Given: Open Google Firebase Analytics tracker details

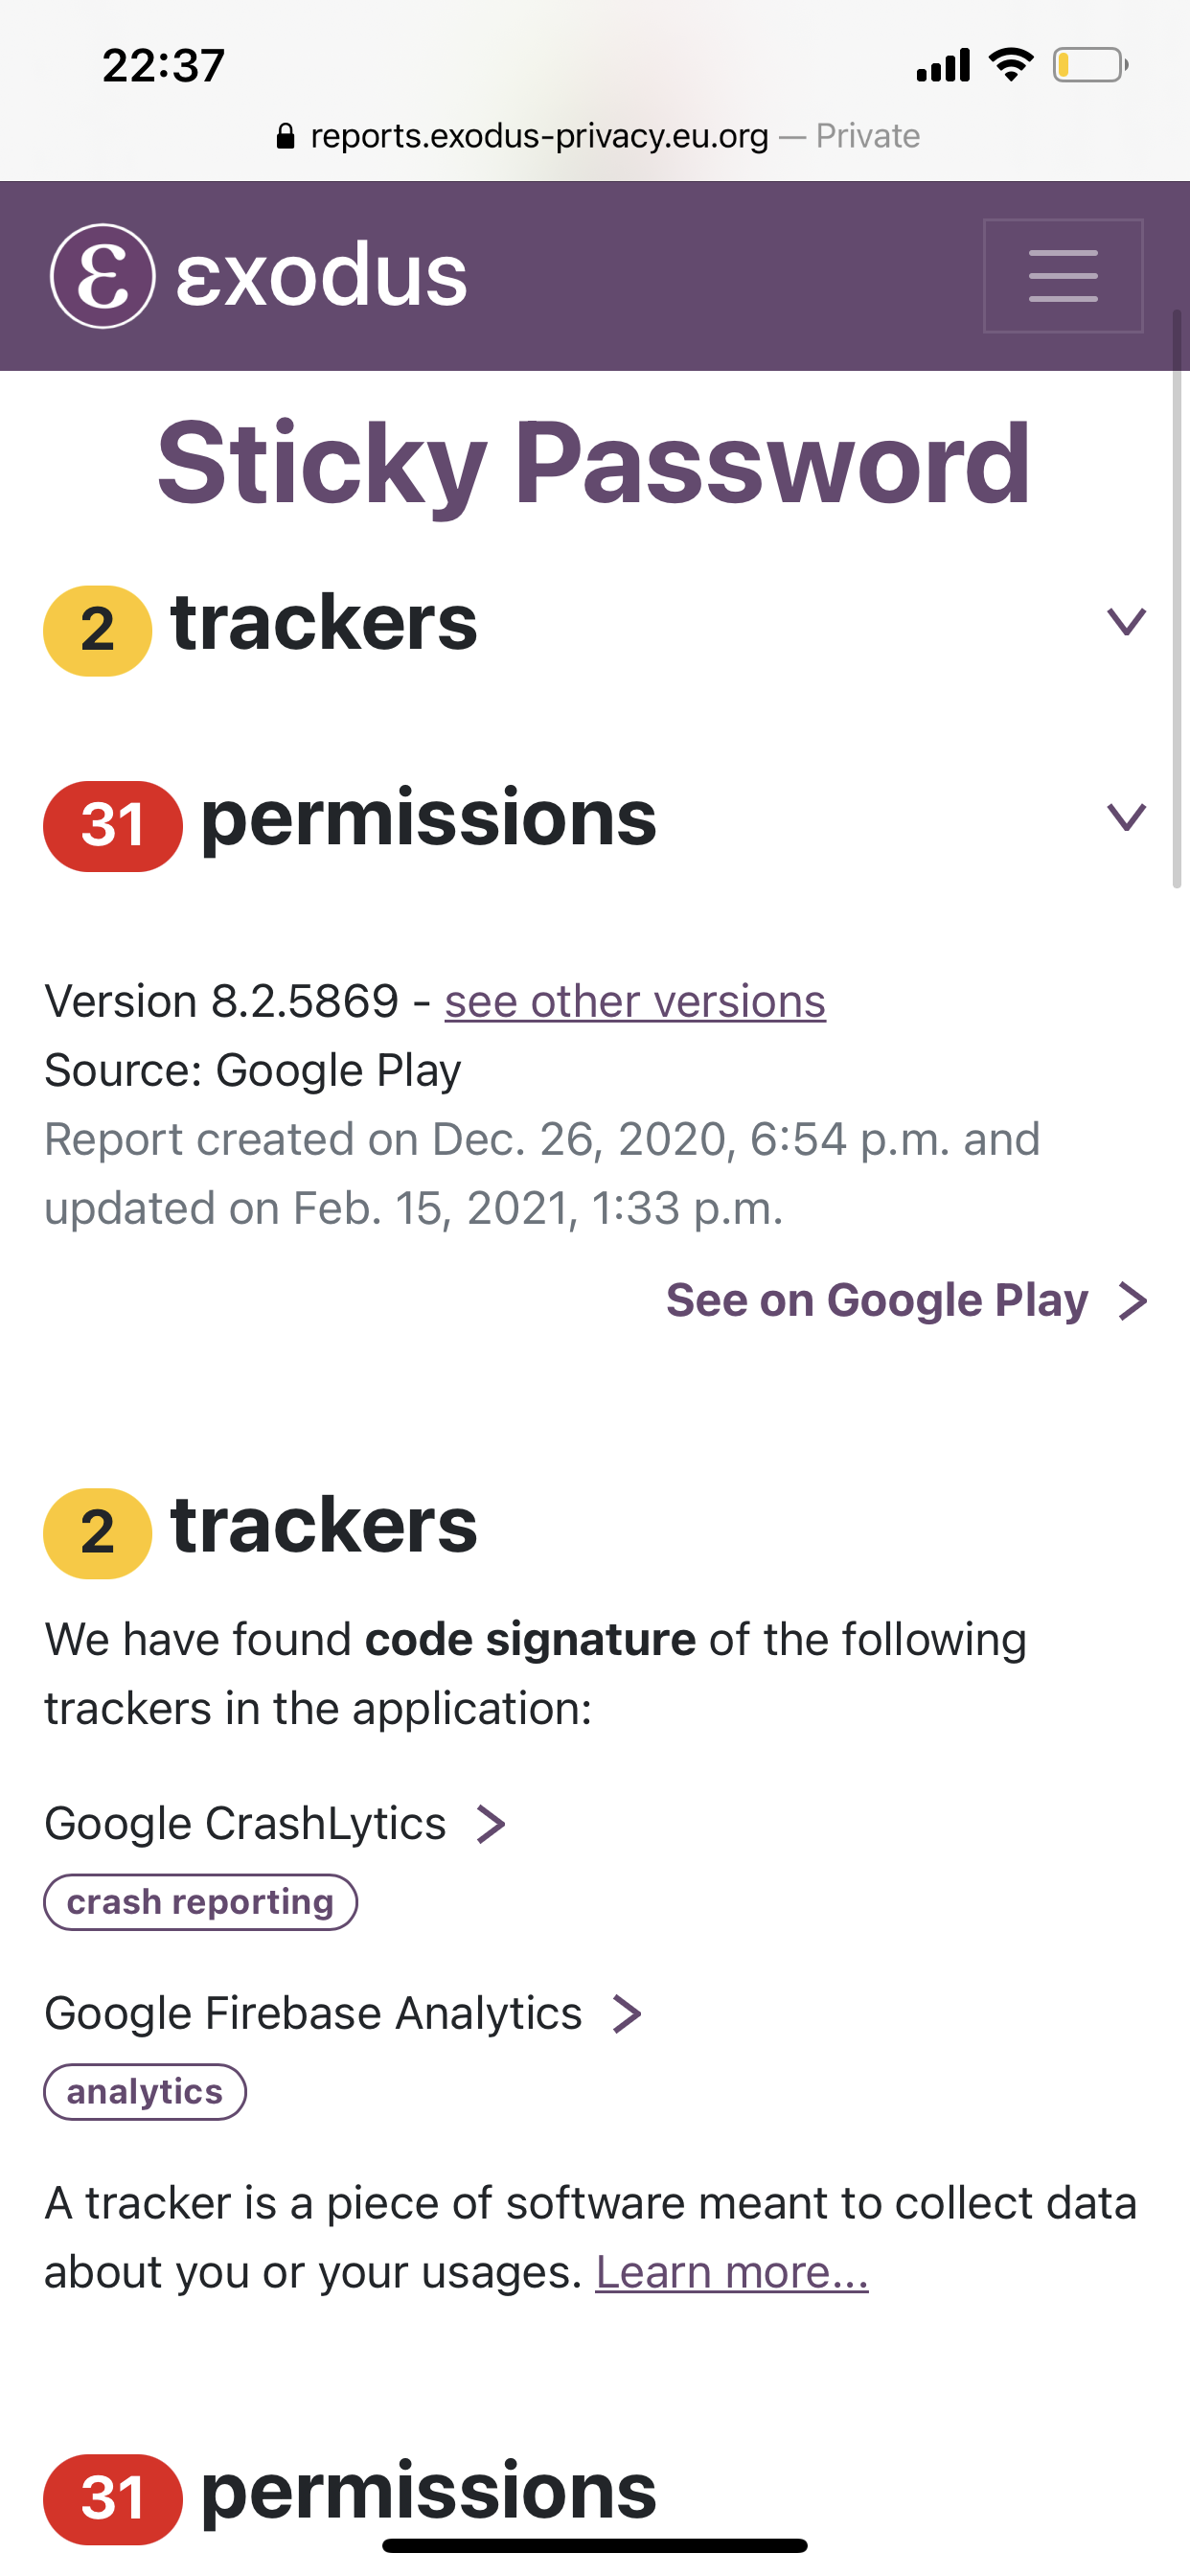Looking at the screenshot, I should point(313,2014).
